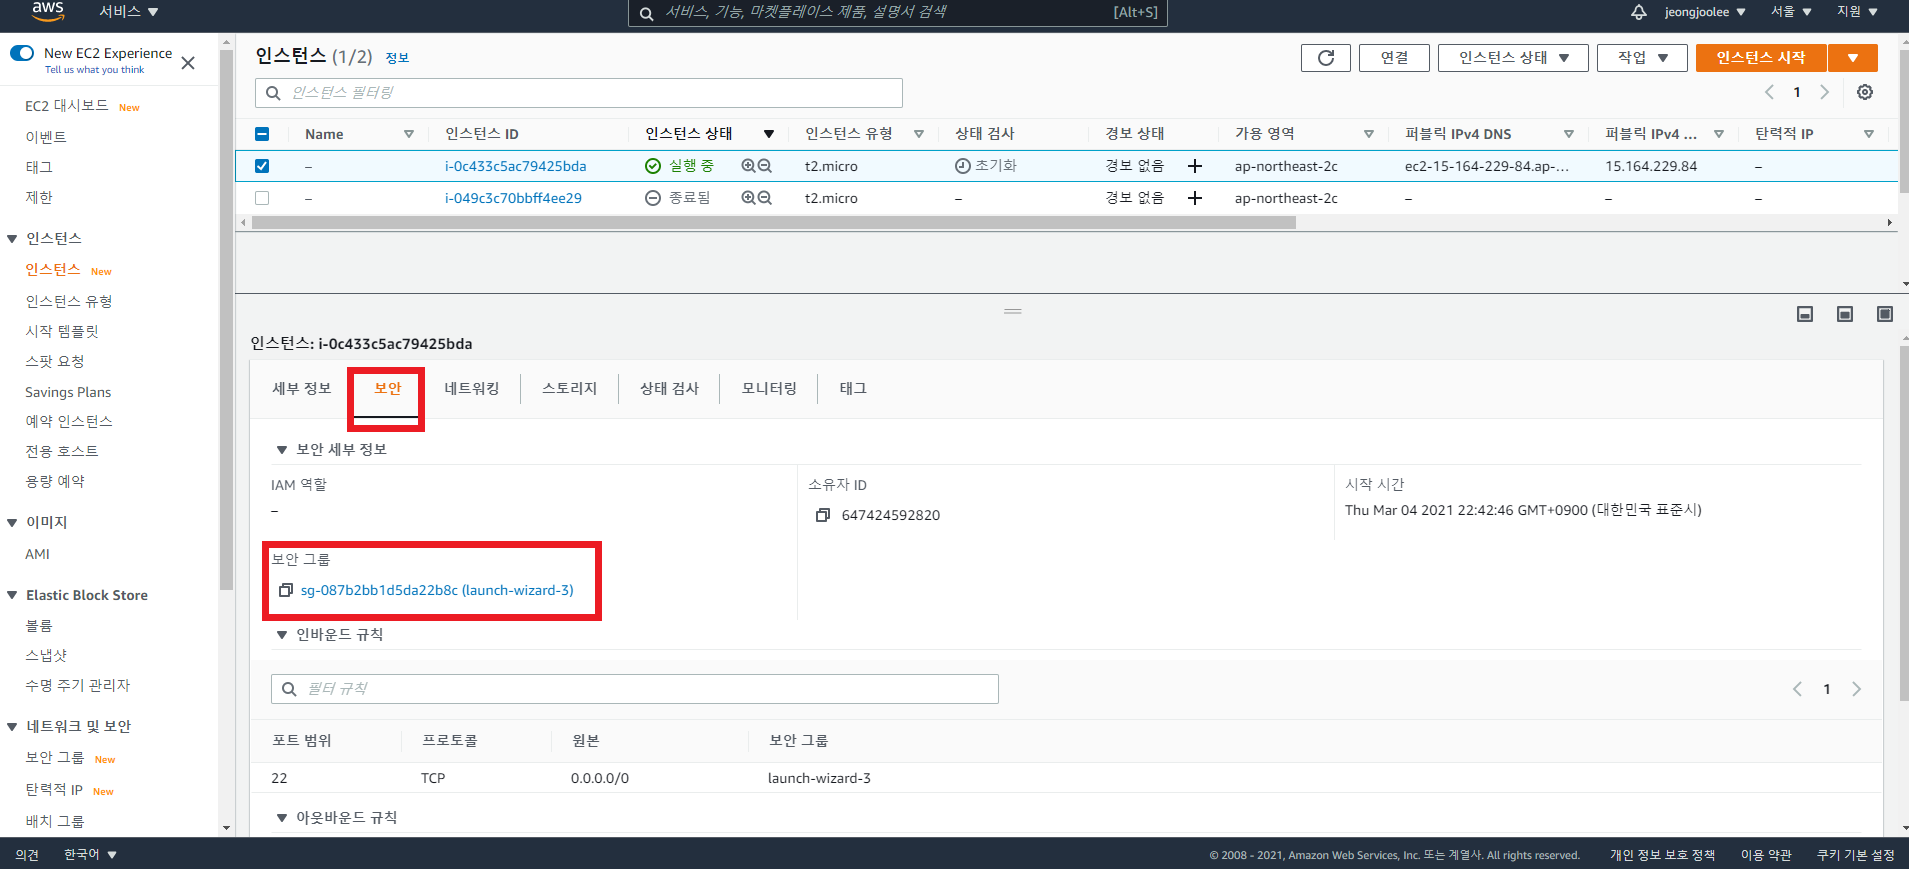Select the 보안 tab
This screenshot has height=869, width=1909.
(387, 388)
